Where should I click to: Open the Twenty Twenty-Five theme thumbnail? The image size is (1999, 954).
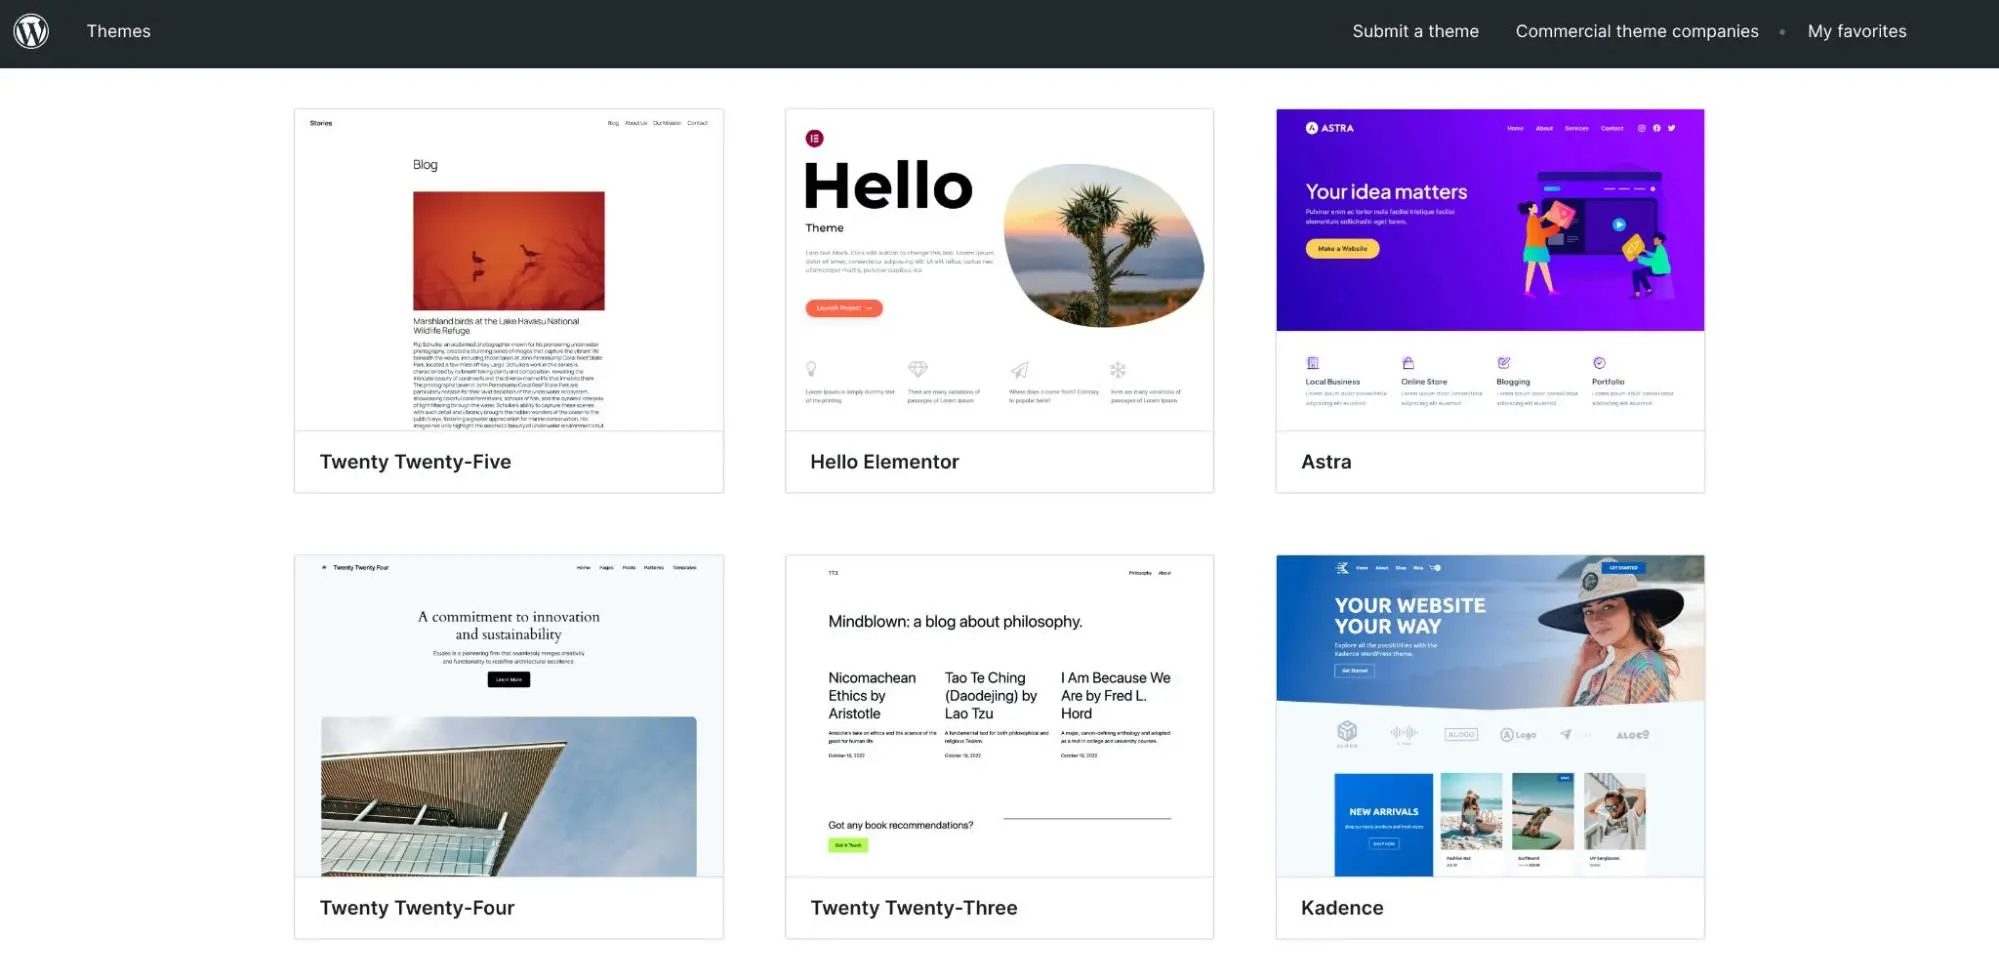[x=508, y=271]
